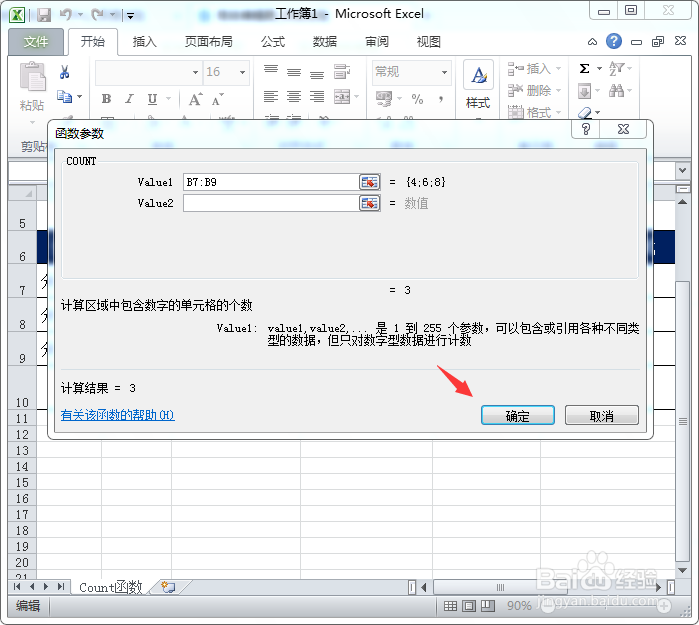Expand the Insert (插入) cells dropdown
Image resolution: width=699 pixels, height=625 pixels.
coord(558,69)
